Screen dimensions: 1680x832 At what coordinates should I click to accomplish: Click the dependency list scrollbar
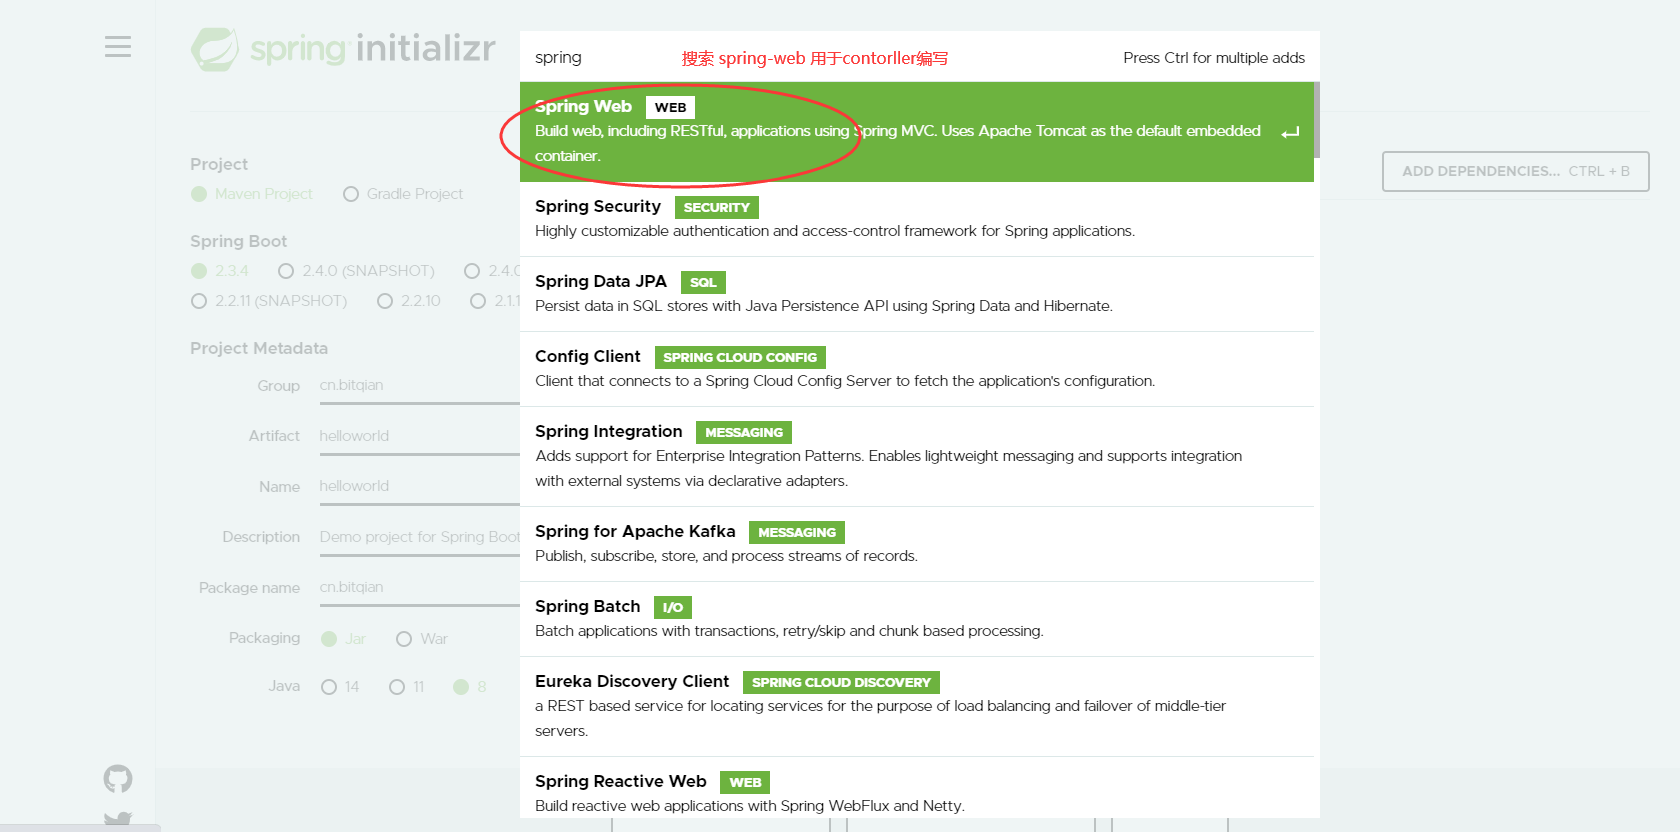click(x=1317, y=120)
